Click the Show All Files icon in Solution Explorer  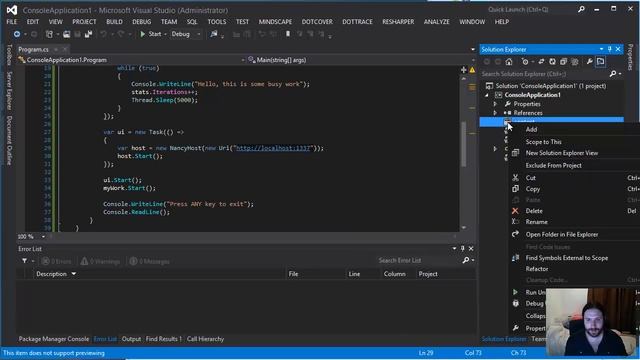pyautogui.click(x=575, y=62)
